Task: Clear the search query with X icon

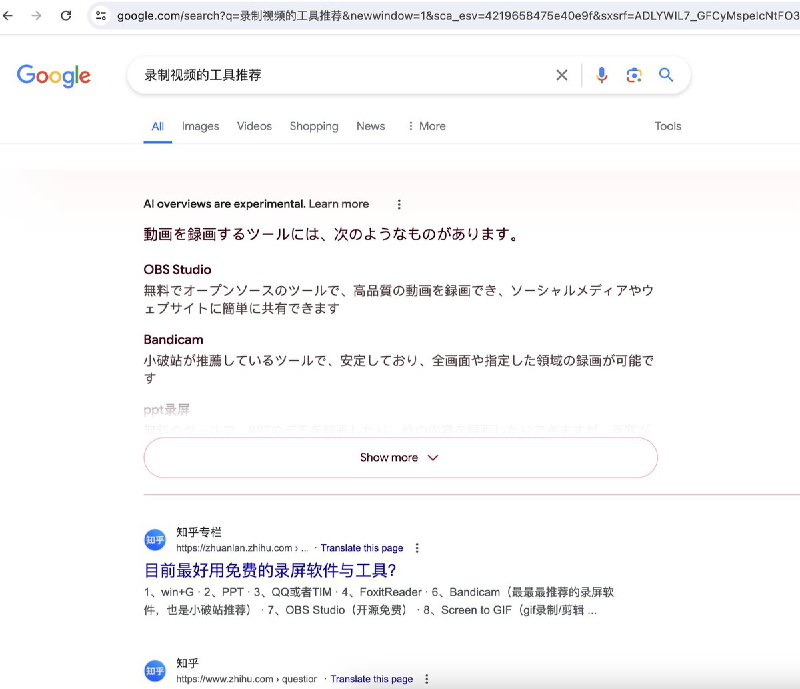Action: (x=561, y=75)
